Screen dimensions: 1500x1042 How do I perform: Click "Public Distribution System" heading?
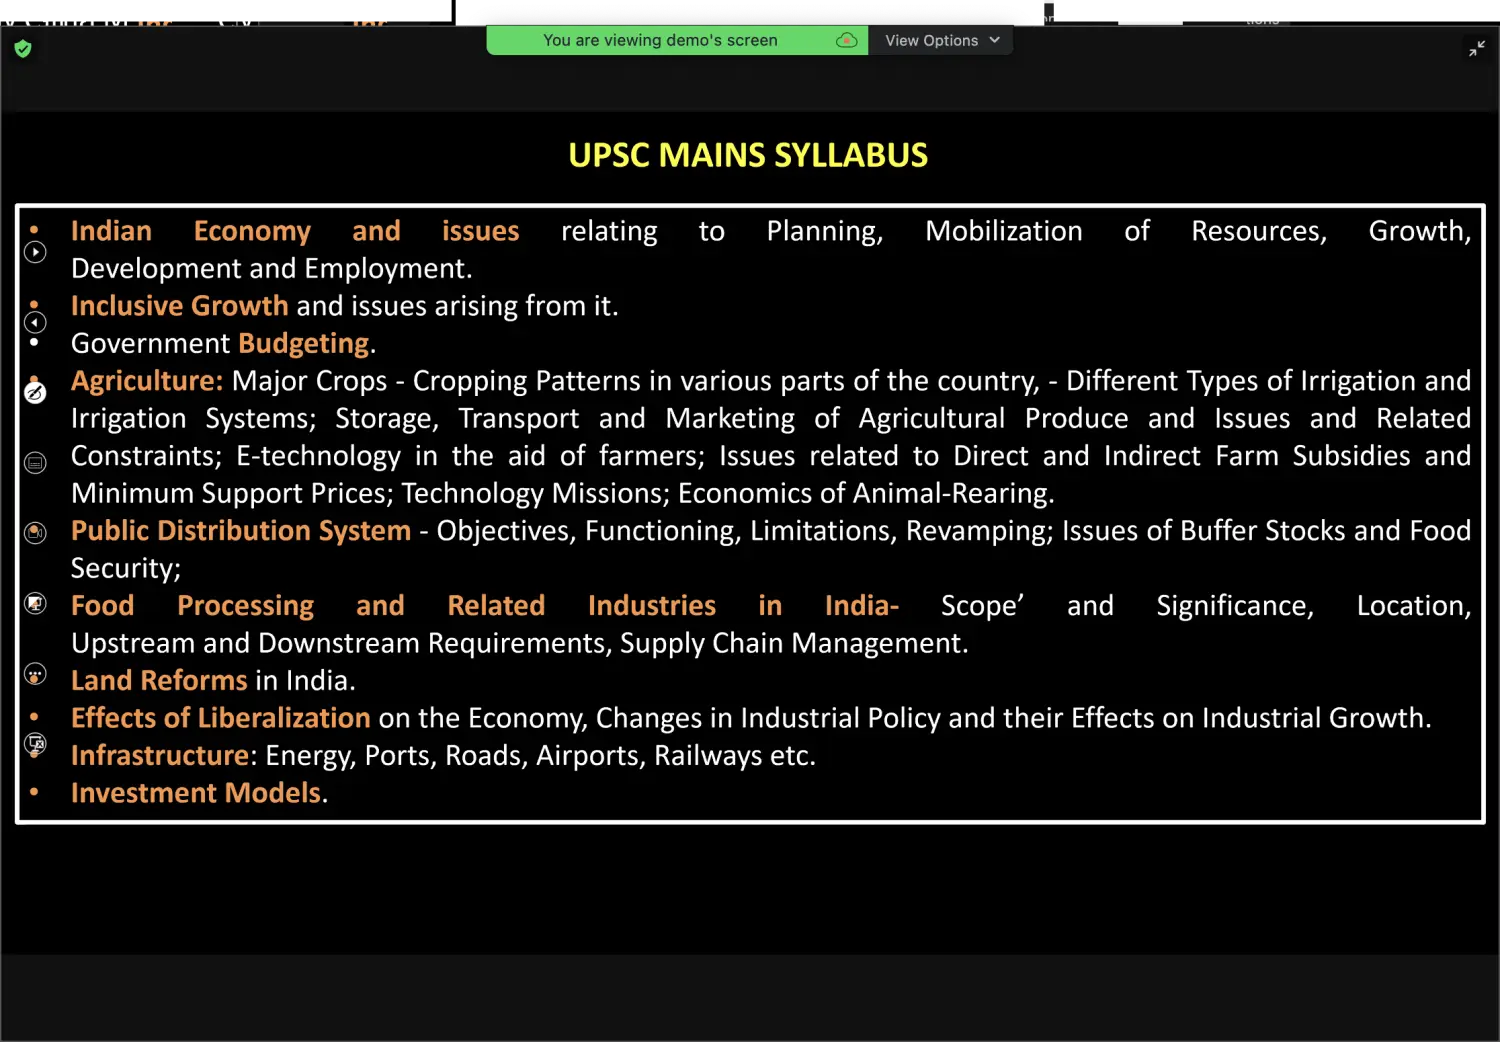(x=241, y=531)
